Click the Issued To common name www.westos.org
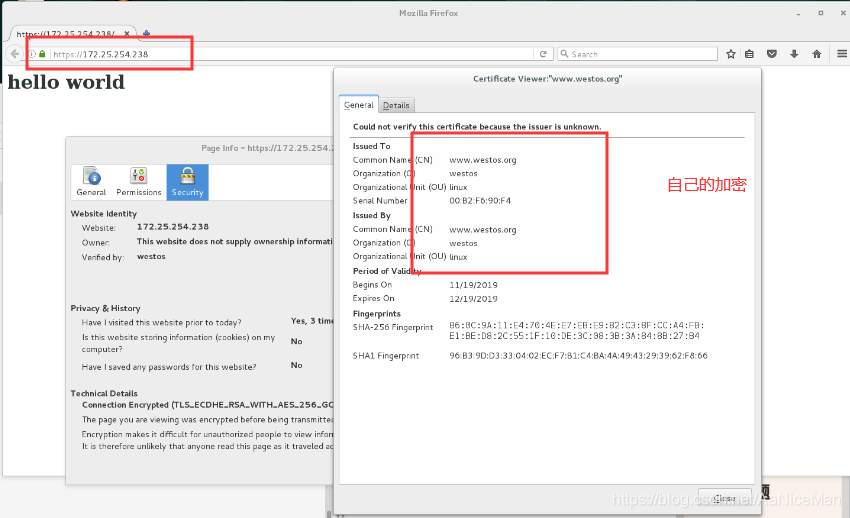The height and width of the screenshot is (518, 850). click(x=483, y=160)
